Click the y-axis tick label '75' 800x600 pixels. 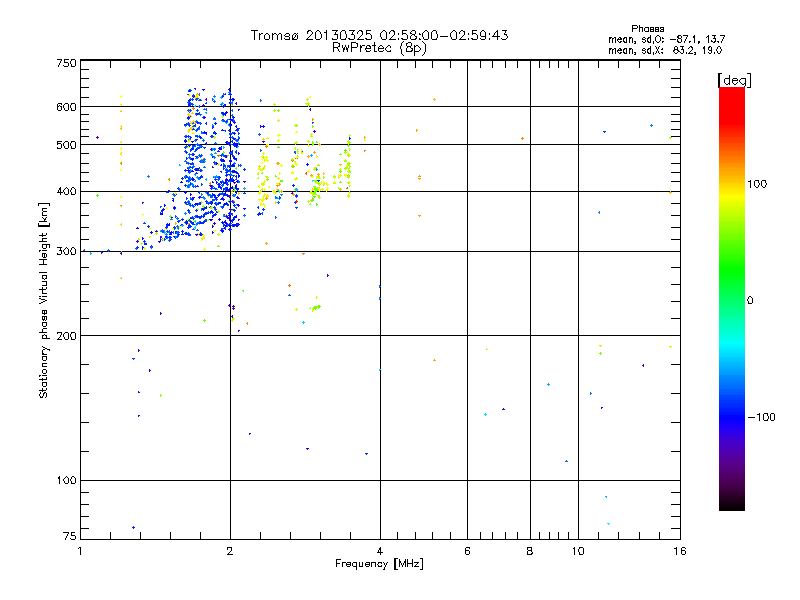(70, 536)
